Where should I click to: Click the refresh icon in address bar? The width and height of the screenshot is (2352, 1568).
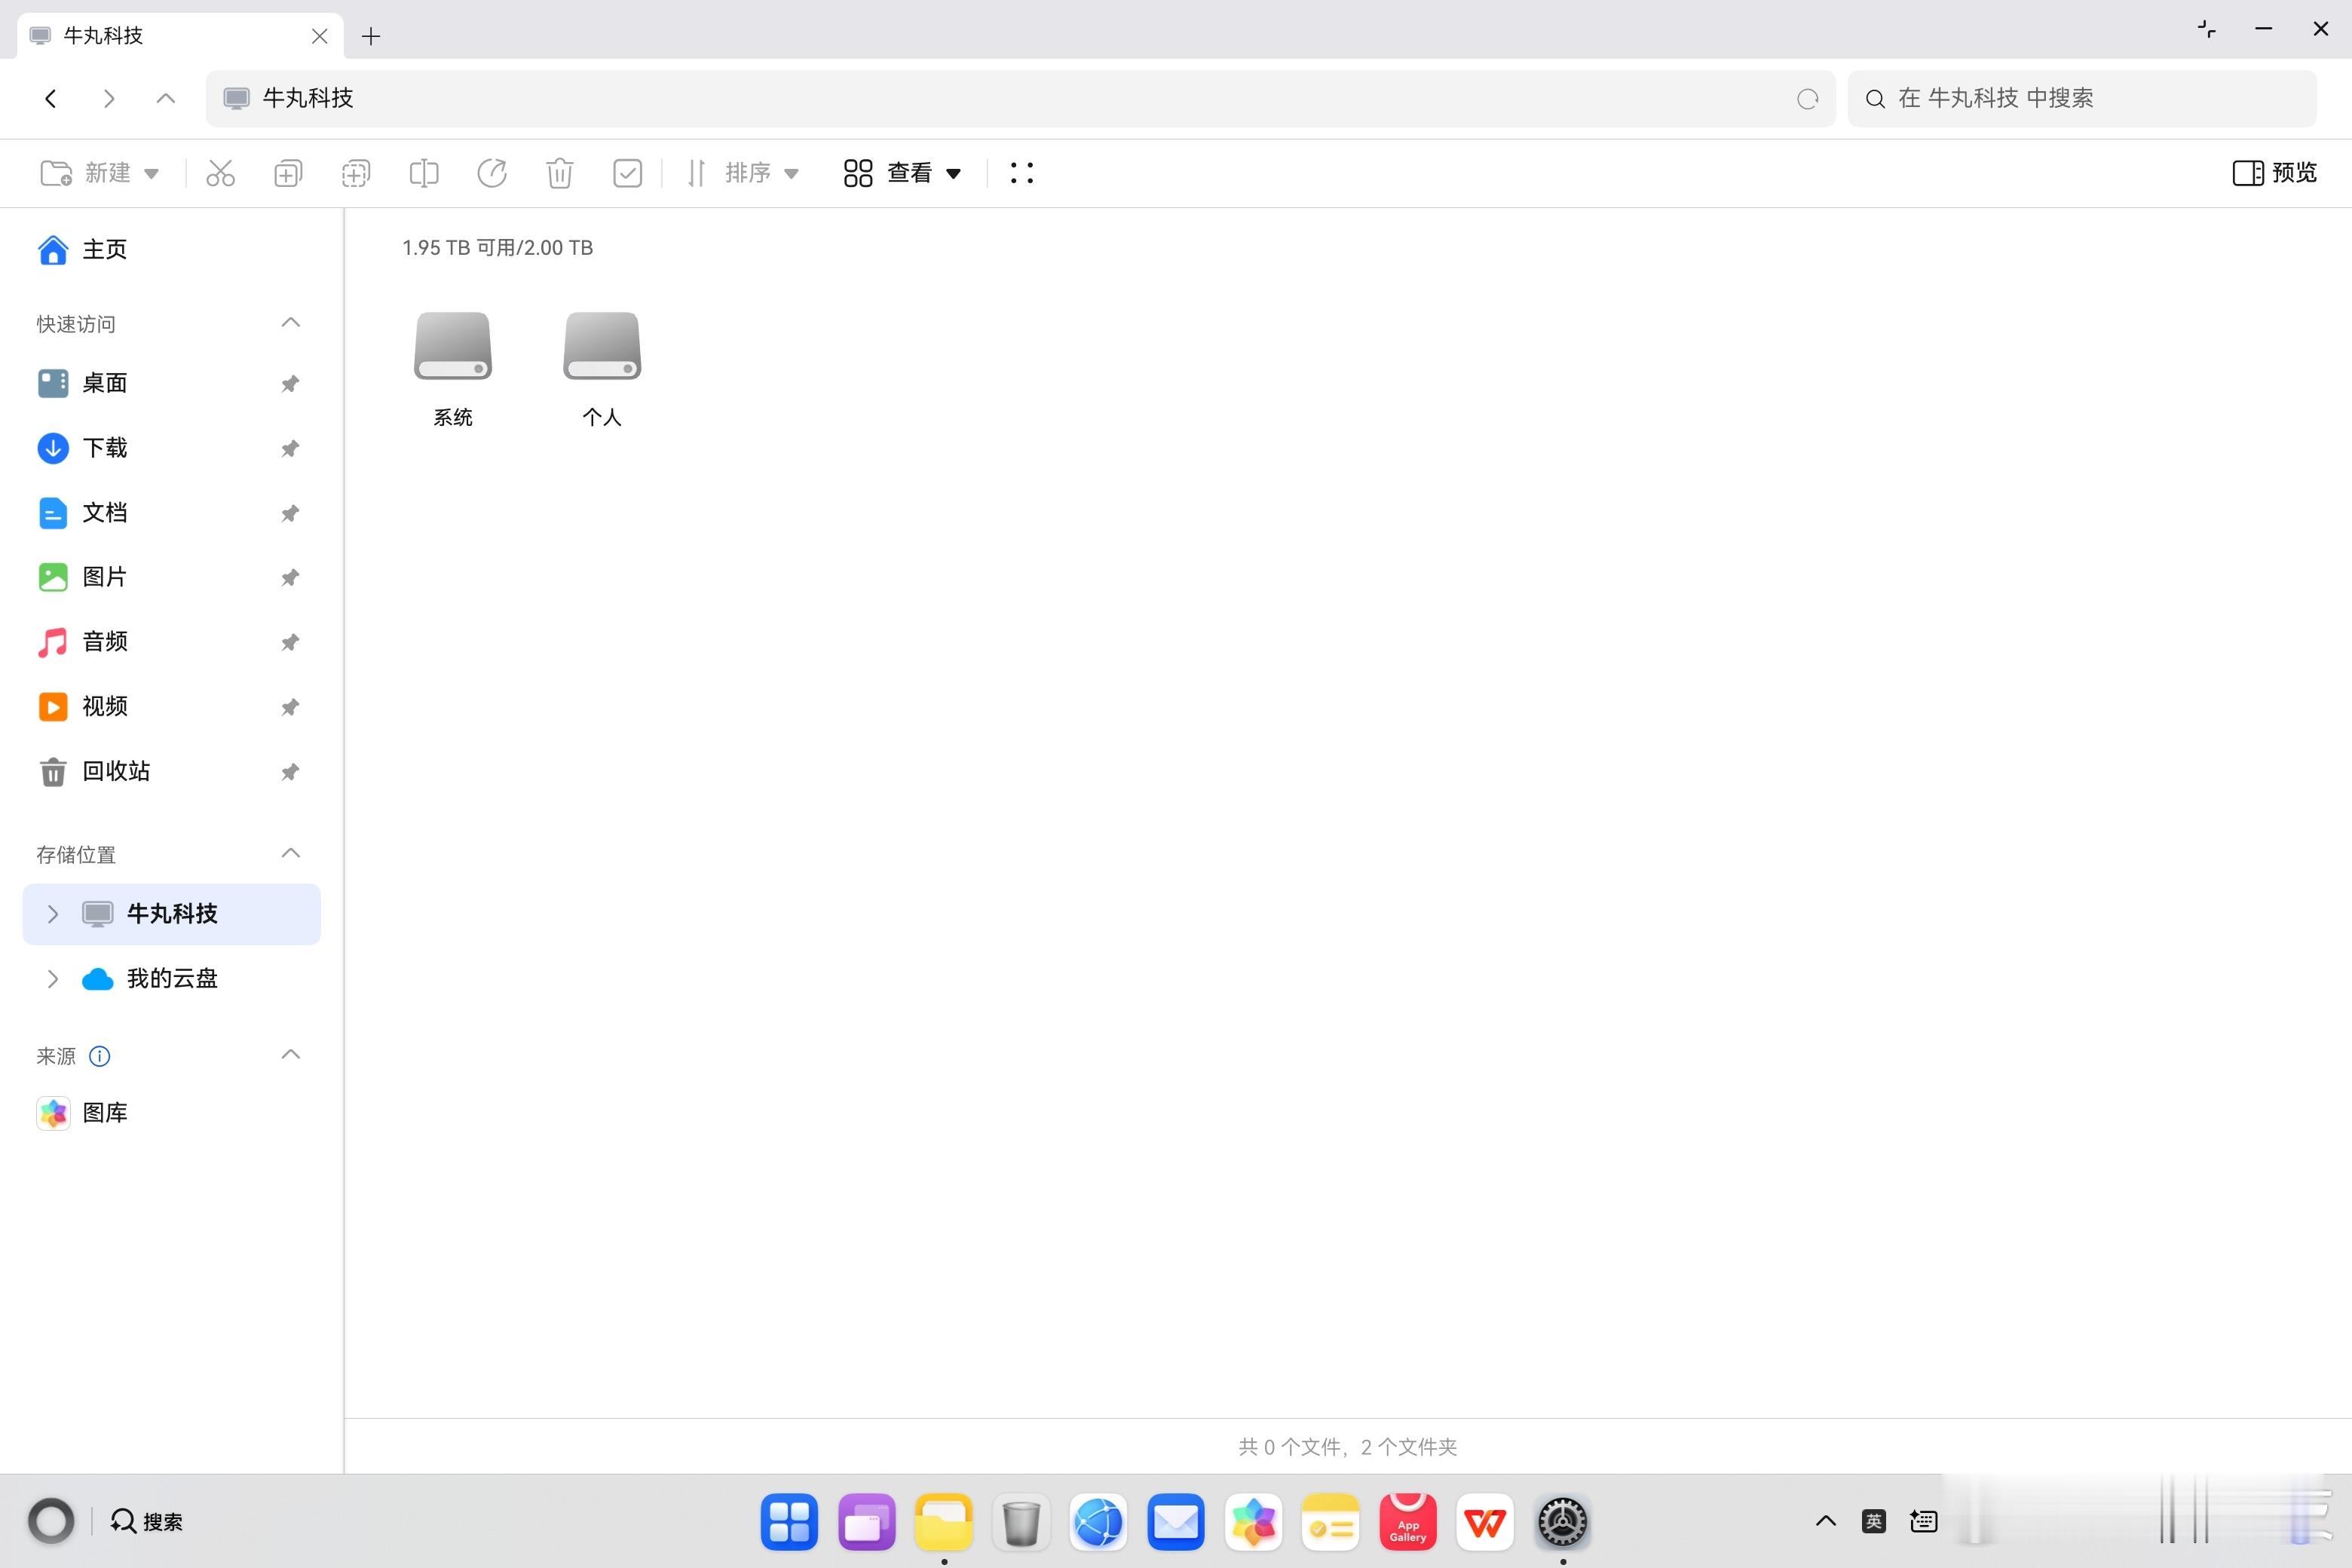[1807, 99]
